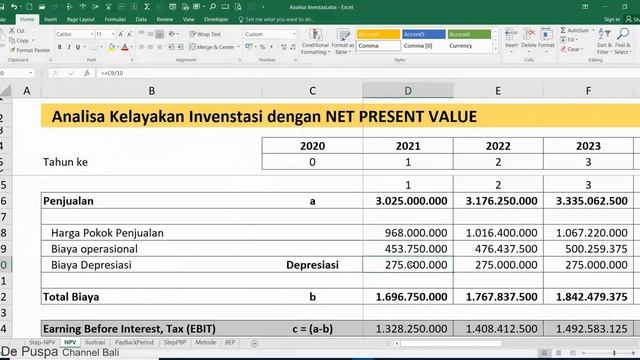Apply the Currency cell style
The width and height of the screenshot is (640, 360).
click(x=469, y=46)
